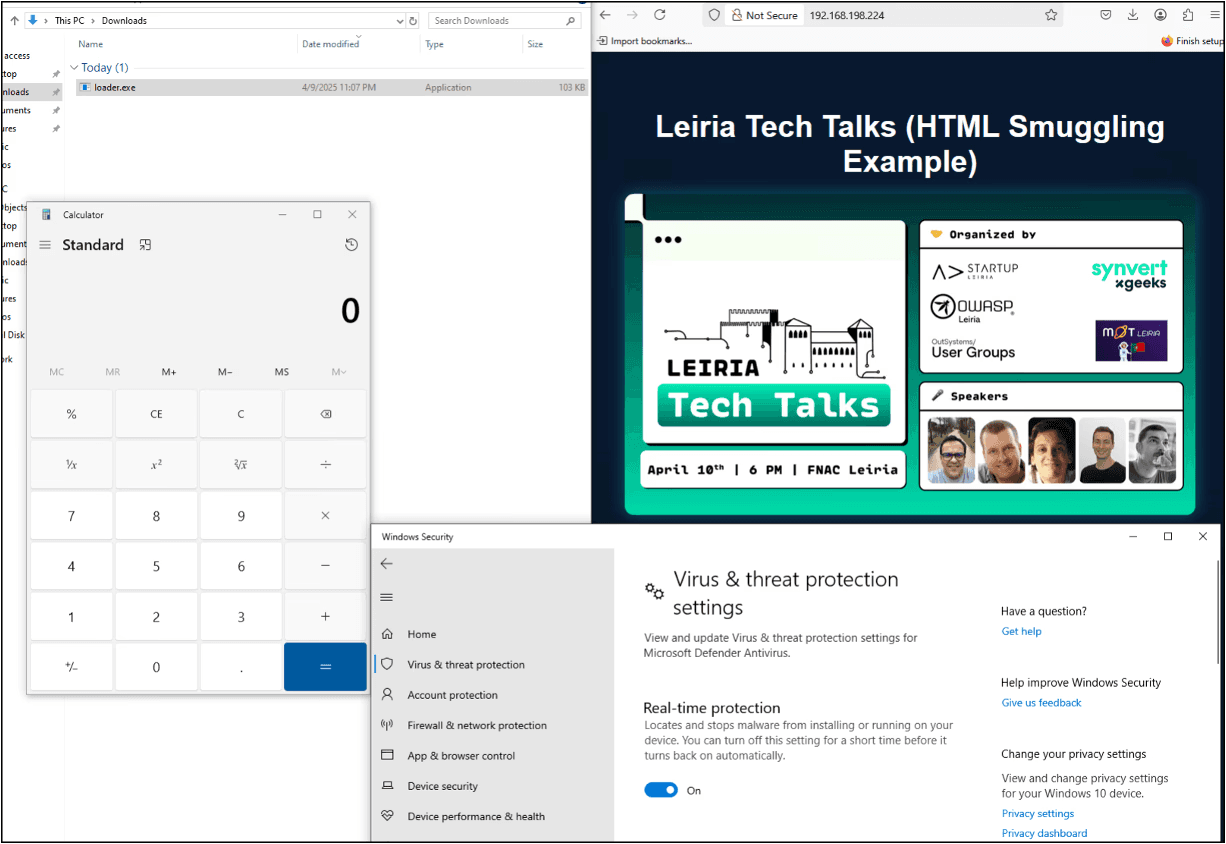Open Firefox account icon
Image resolution: width=1226 pixels, height=844 pixels.
(x=1160, y=15)
